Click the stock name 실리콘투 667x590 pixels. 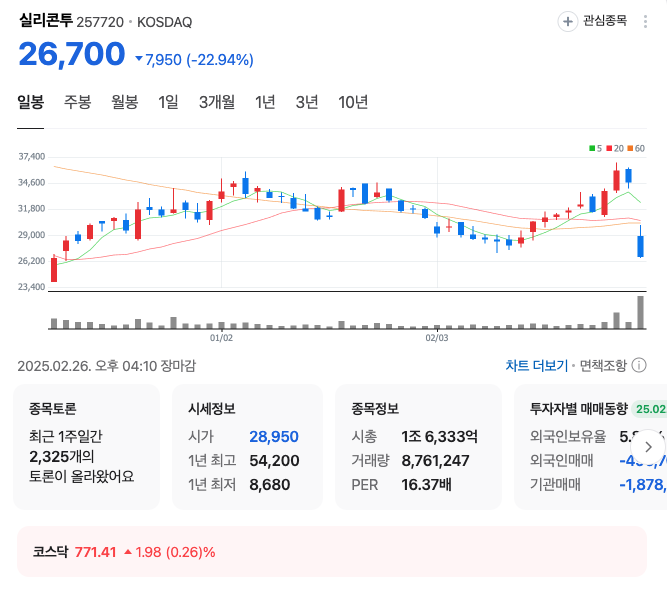click(x=46, y=20)
